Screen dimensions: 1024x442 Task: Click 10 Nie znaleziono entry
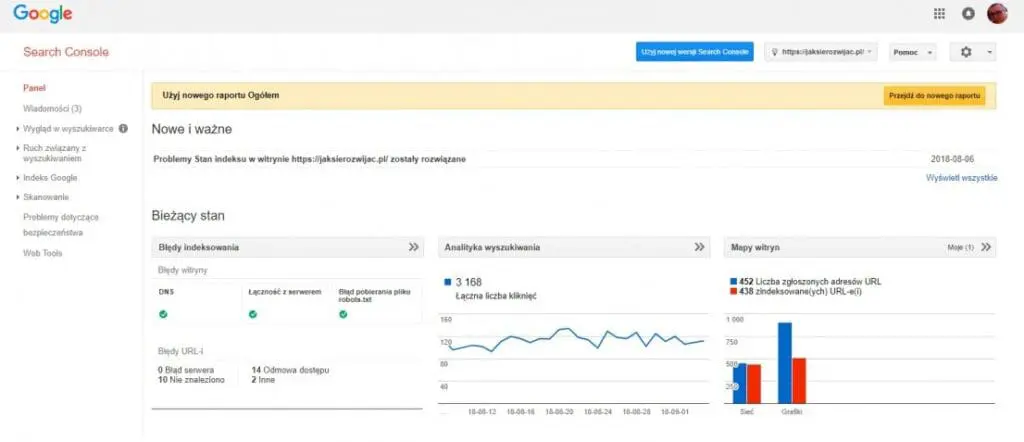pos(191,379)
